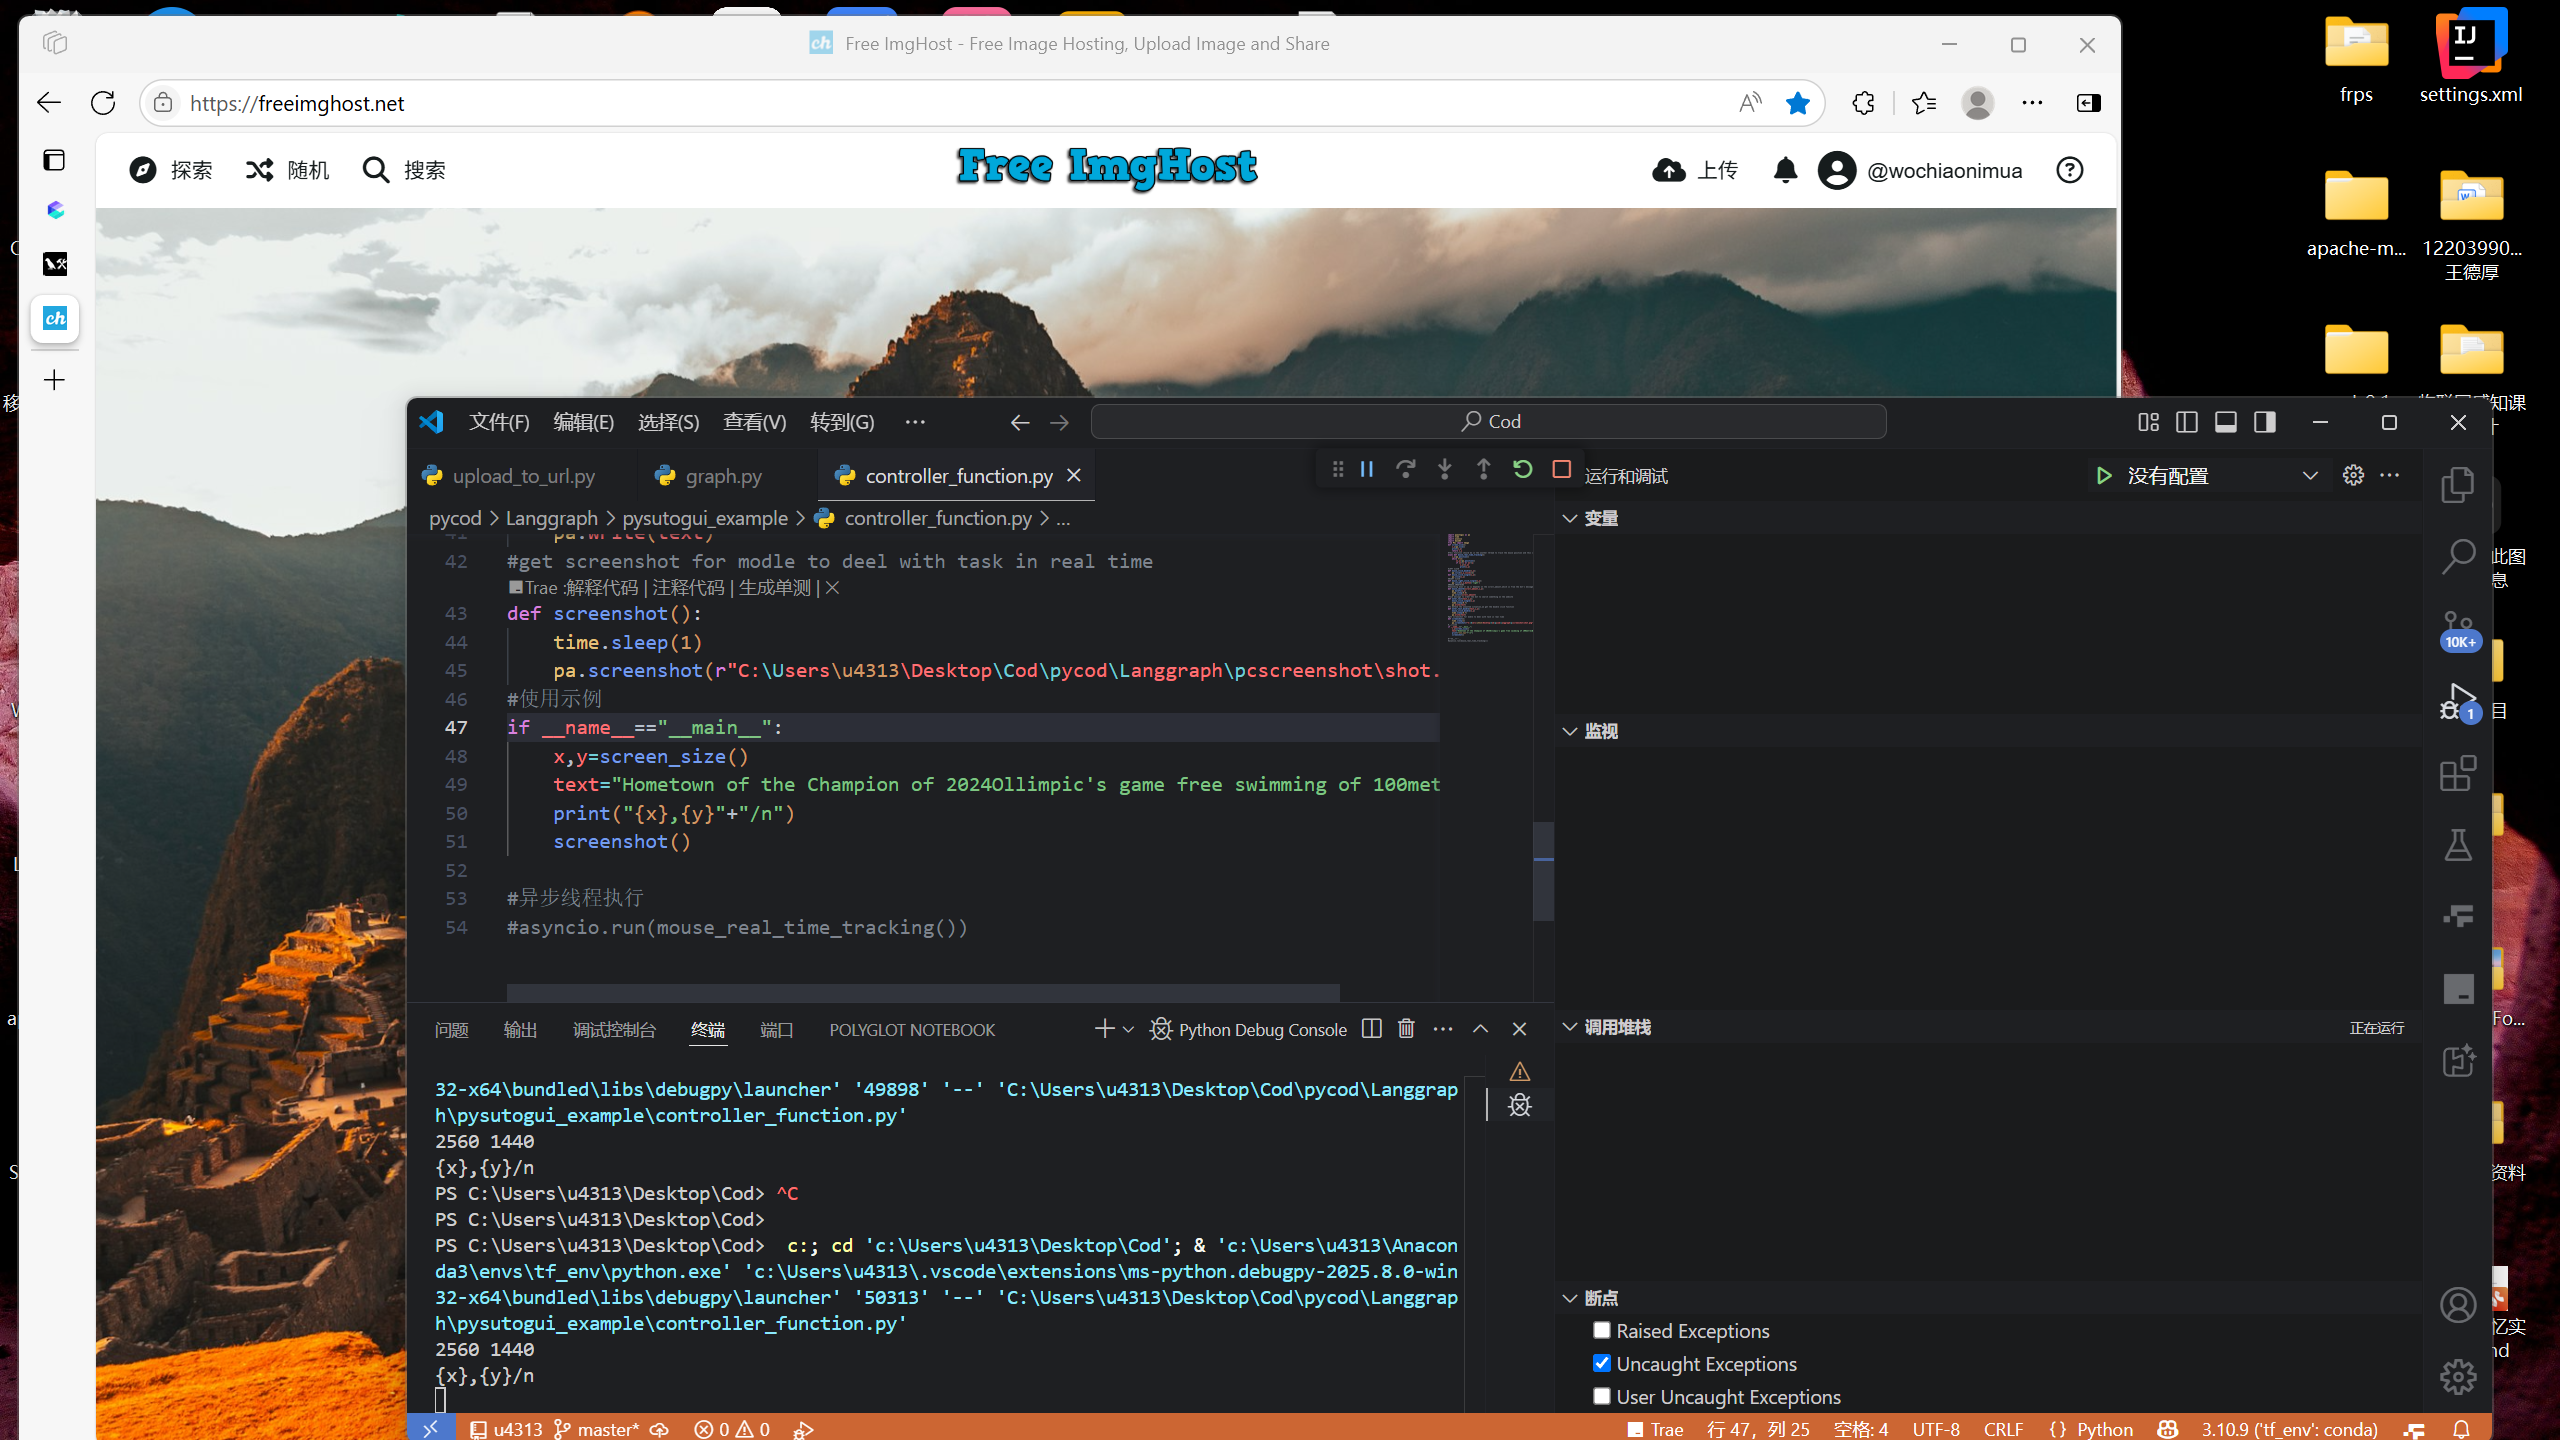This screenshot has width=2560, height=1440.
Task: Collapse the 监视 section
Action: click(x=1570, y=731)
